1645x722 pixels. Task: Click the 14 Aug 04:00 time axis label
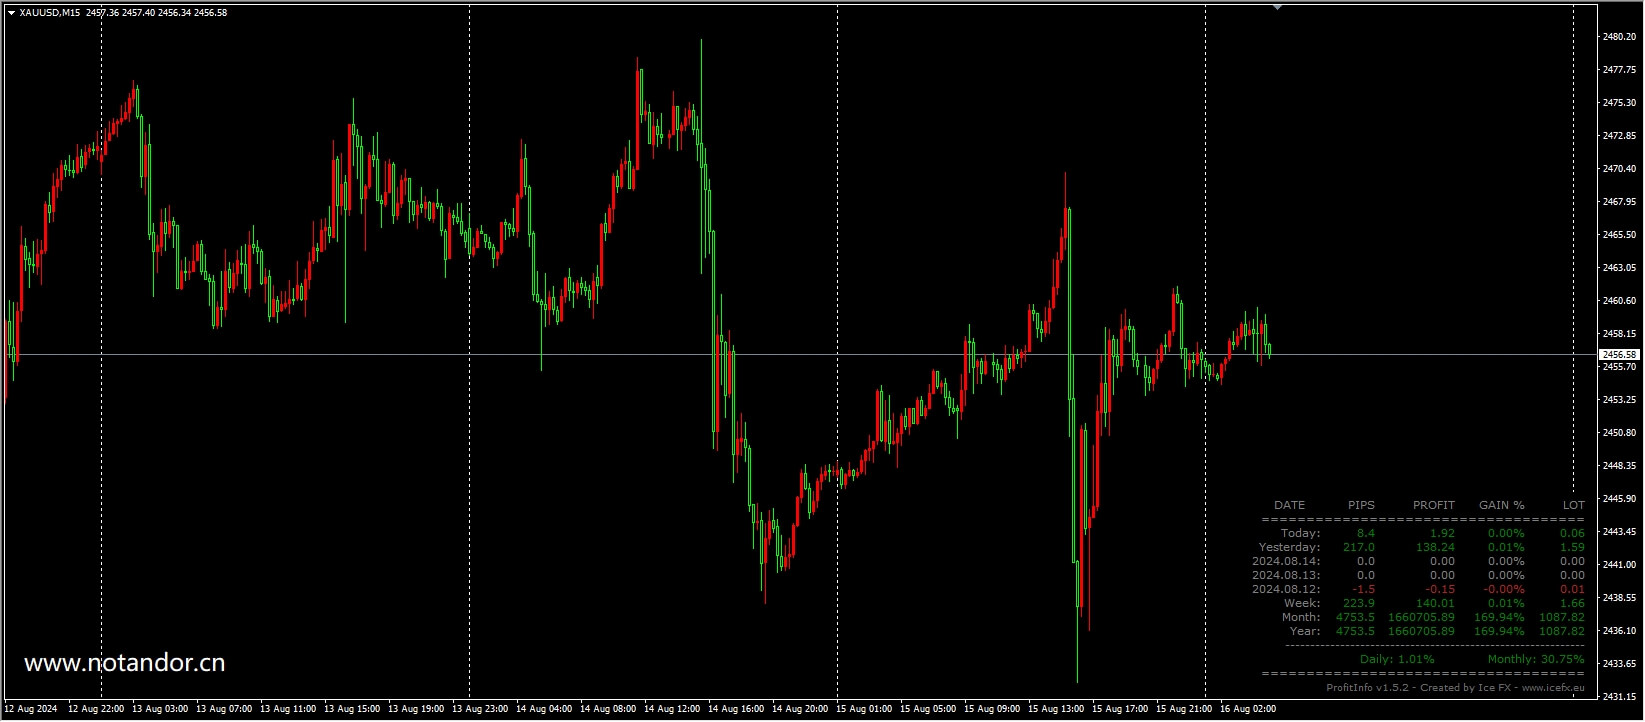544,709
